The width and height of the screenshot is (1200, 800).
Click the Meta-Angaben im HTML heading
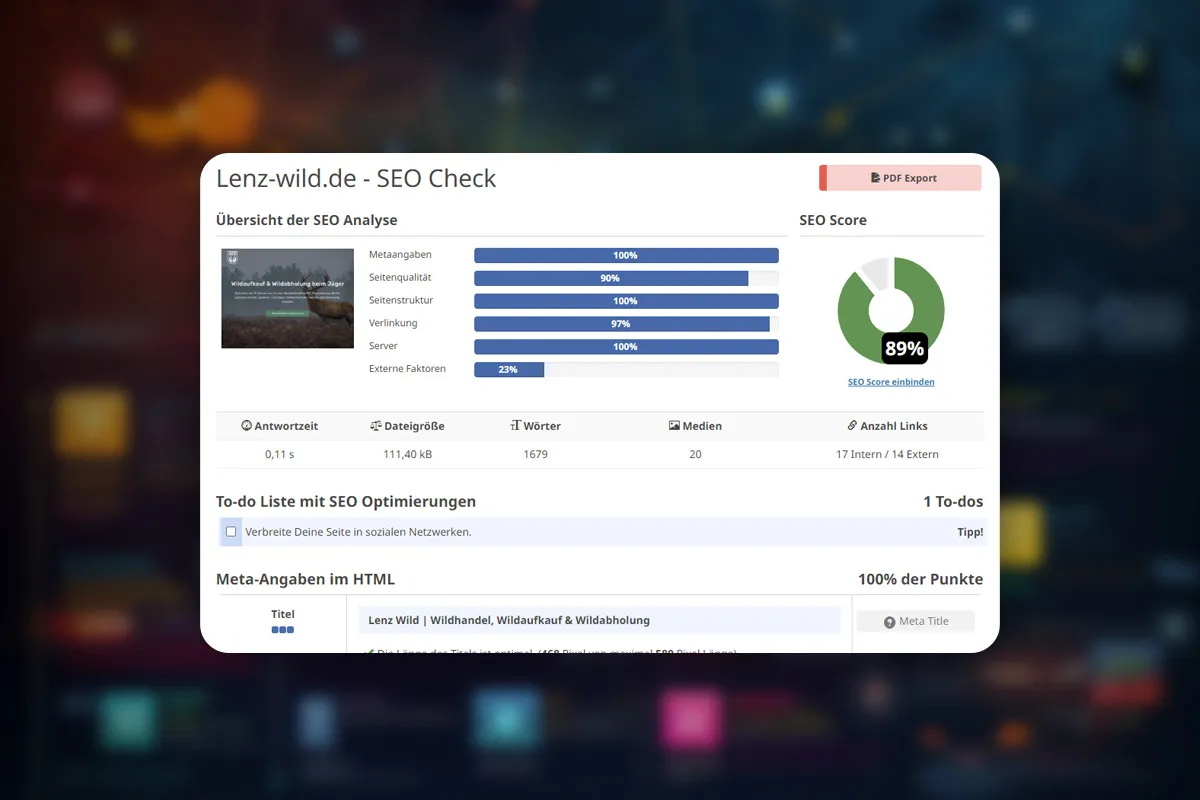[305, 579]
